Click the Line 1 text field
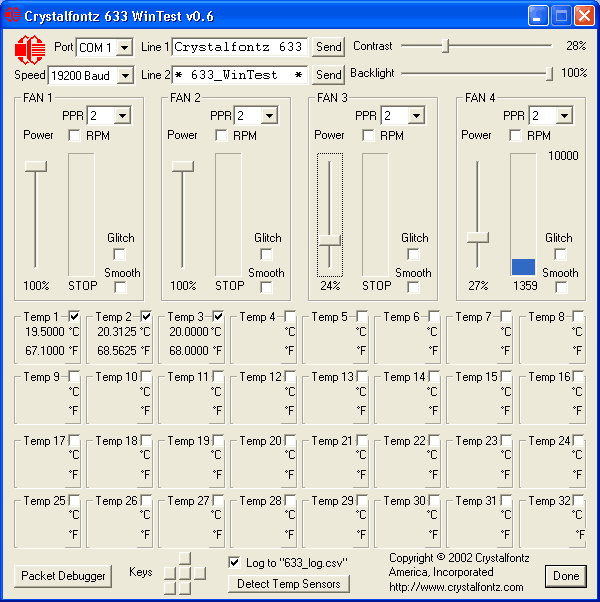 240,47
